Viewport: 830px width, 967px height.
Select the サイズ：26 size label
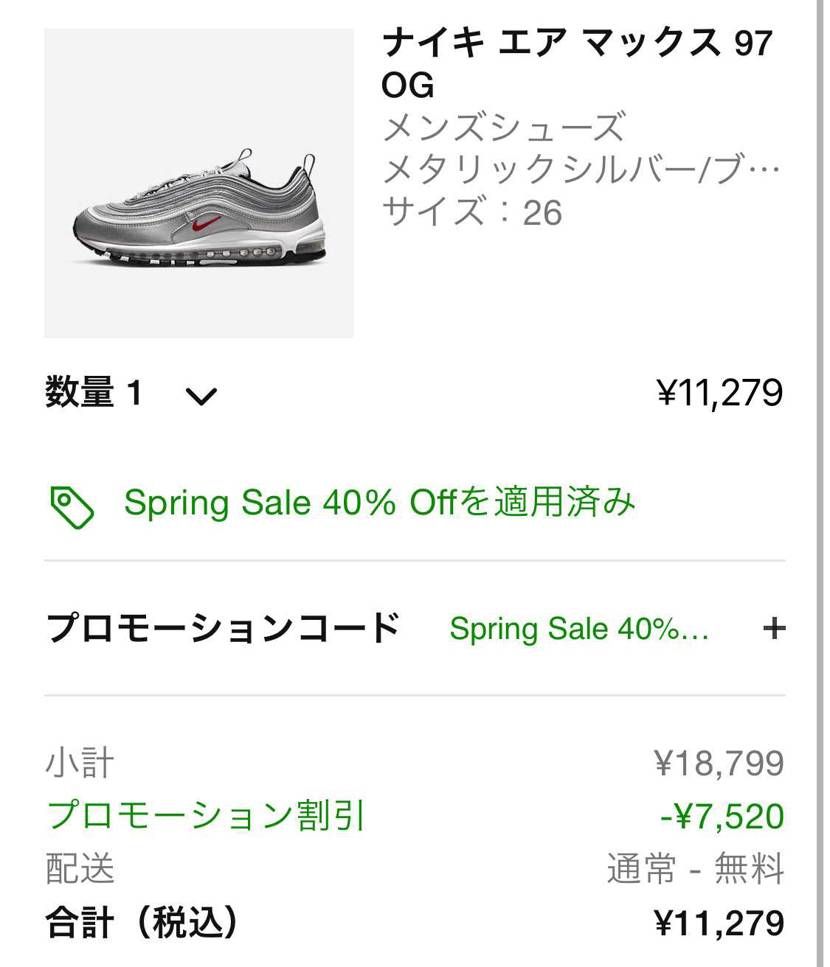point(472,212)
